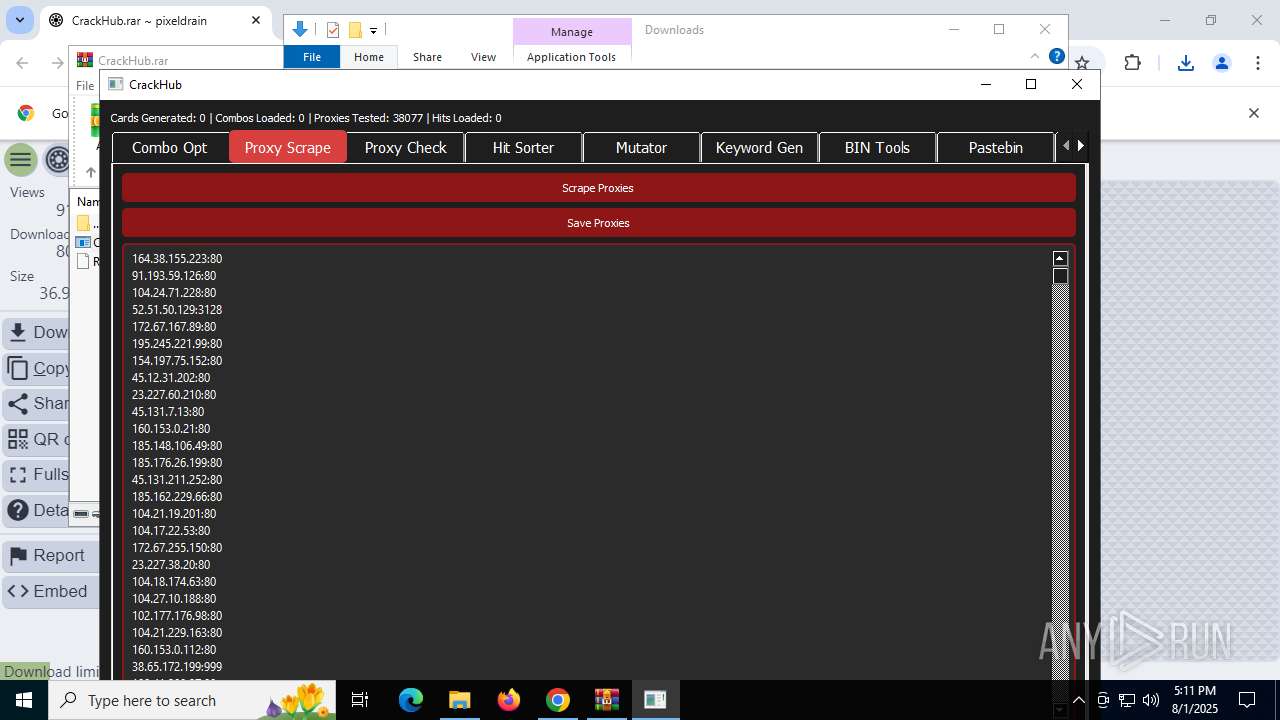The width and height of the screenshot is (1280, 720).
Task: Click pixeldrain round logo icon
Action: coord(58,160)
